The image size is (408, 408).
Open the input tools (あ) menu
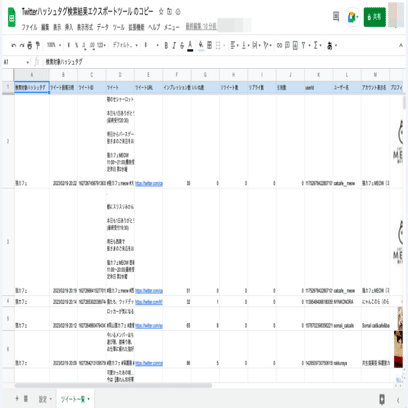pos(332,46)
